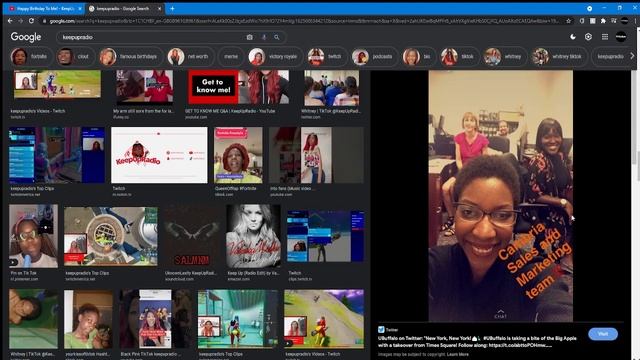Viewport: 640px width, 360px height.
Task: Start voice search with the microphone icon
Action: (x=264, y=37)
